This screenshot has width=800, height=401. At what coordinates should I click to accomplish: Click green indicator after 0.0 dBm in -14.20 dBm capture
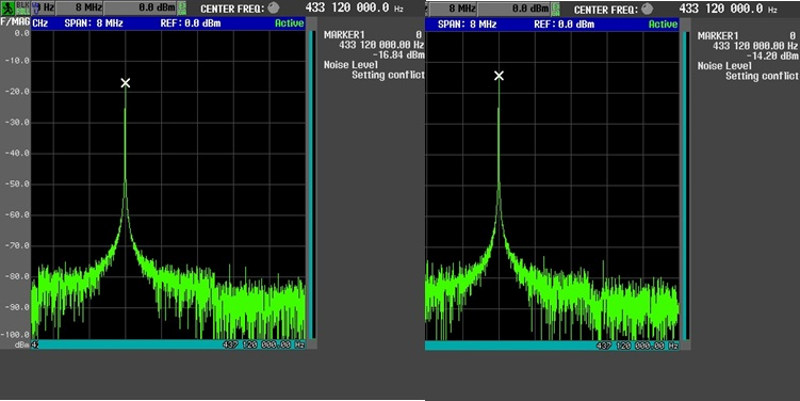point(556,9)
